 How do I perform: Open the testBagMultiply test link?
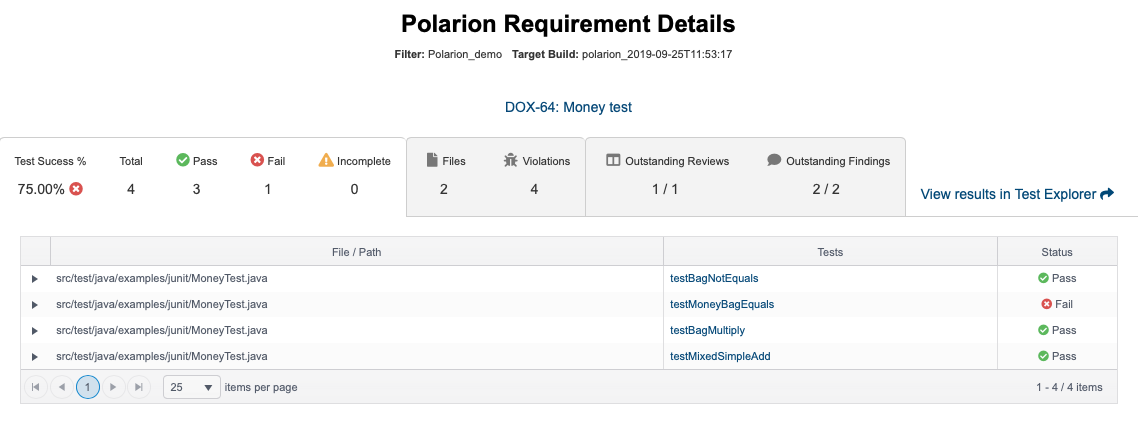pos(708,330)
